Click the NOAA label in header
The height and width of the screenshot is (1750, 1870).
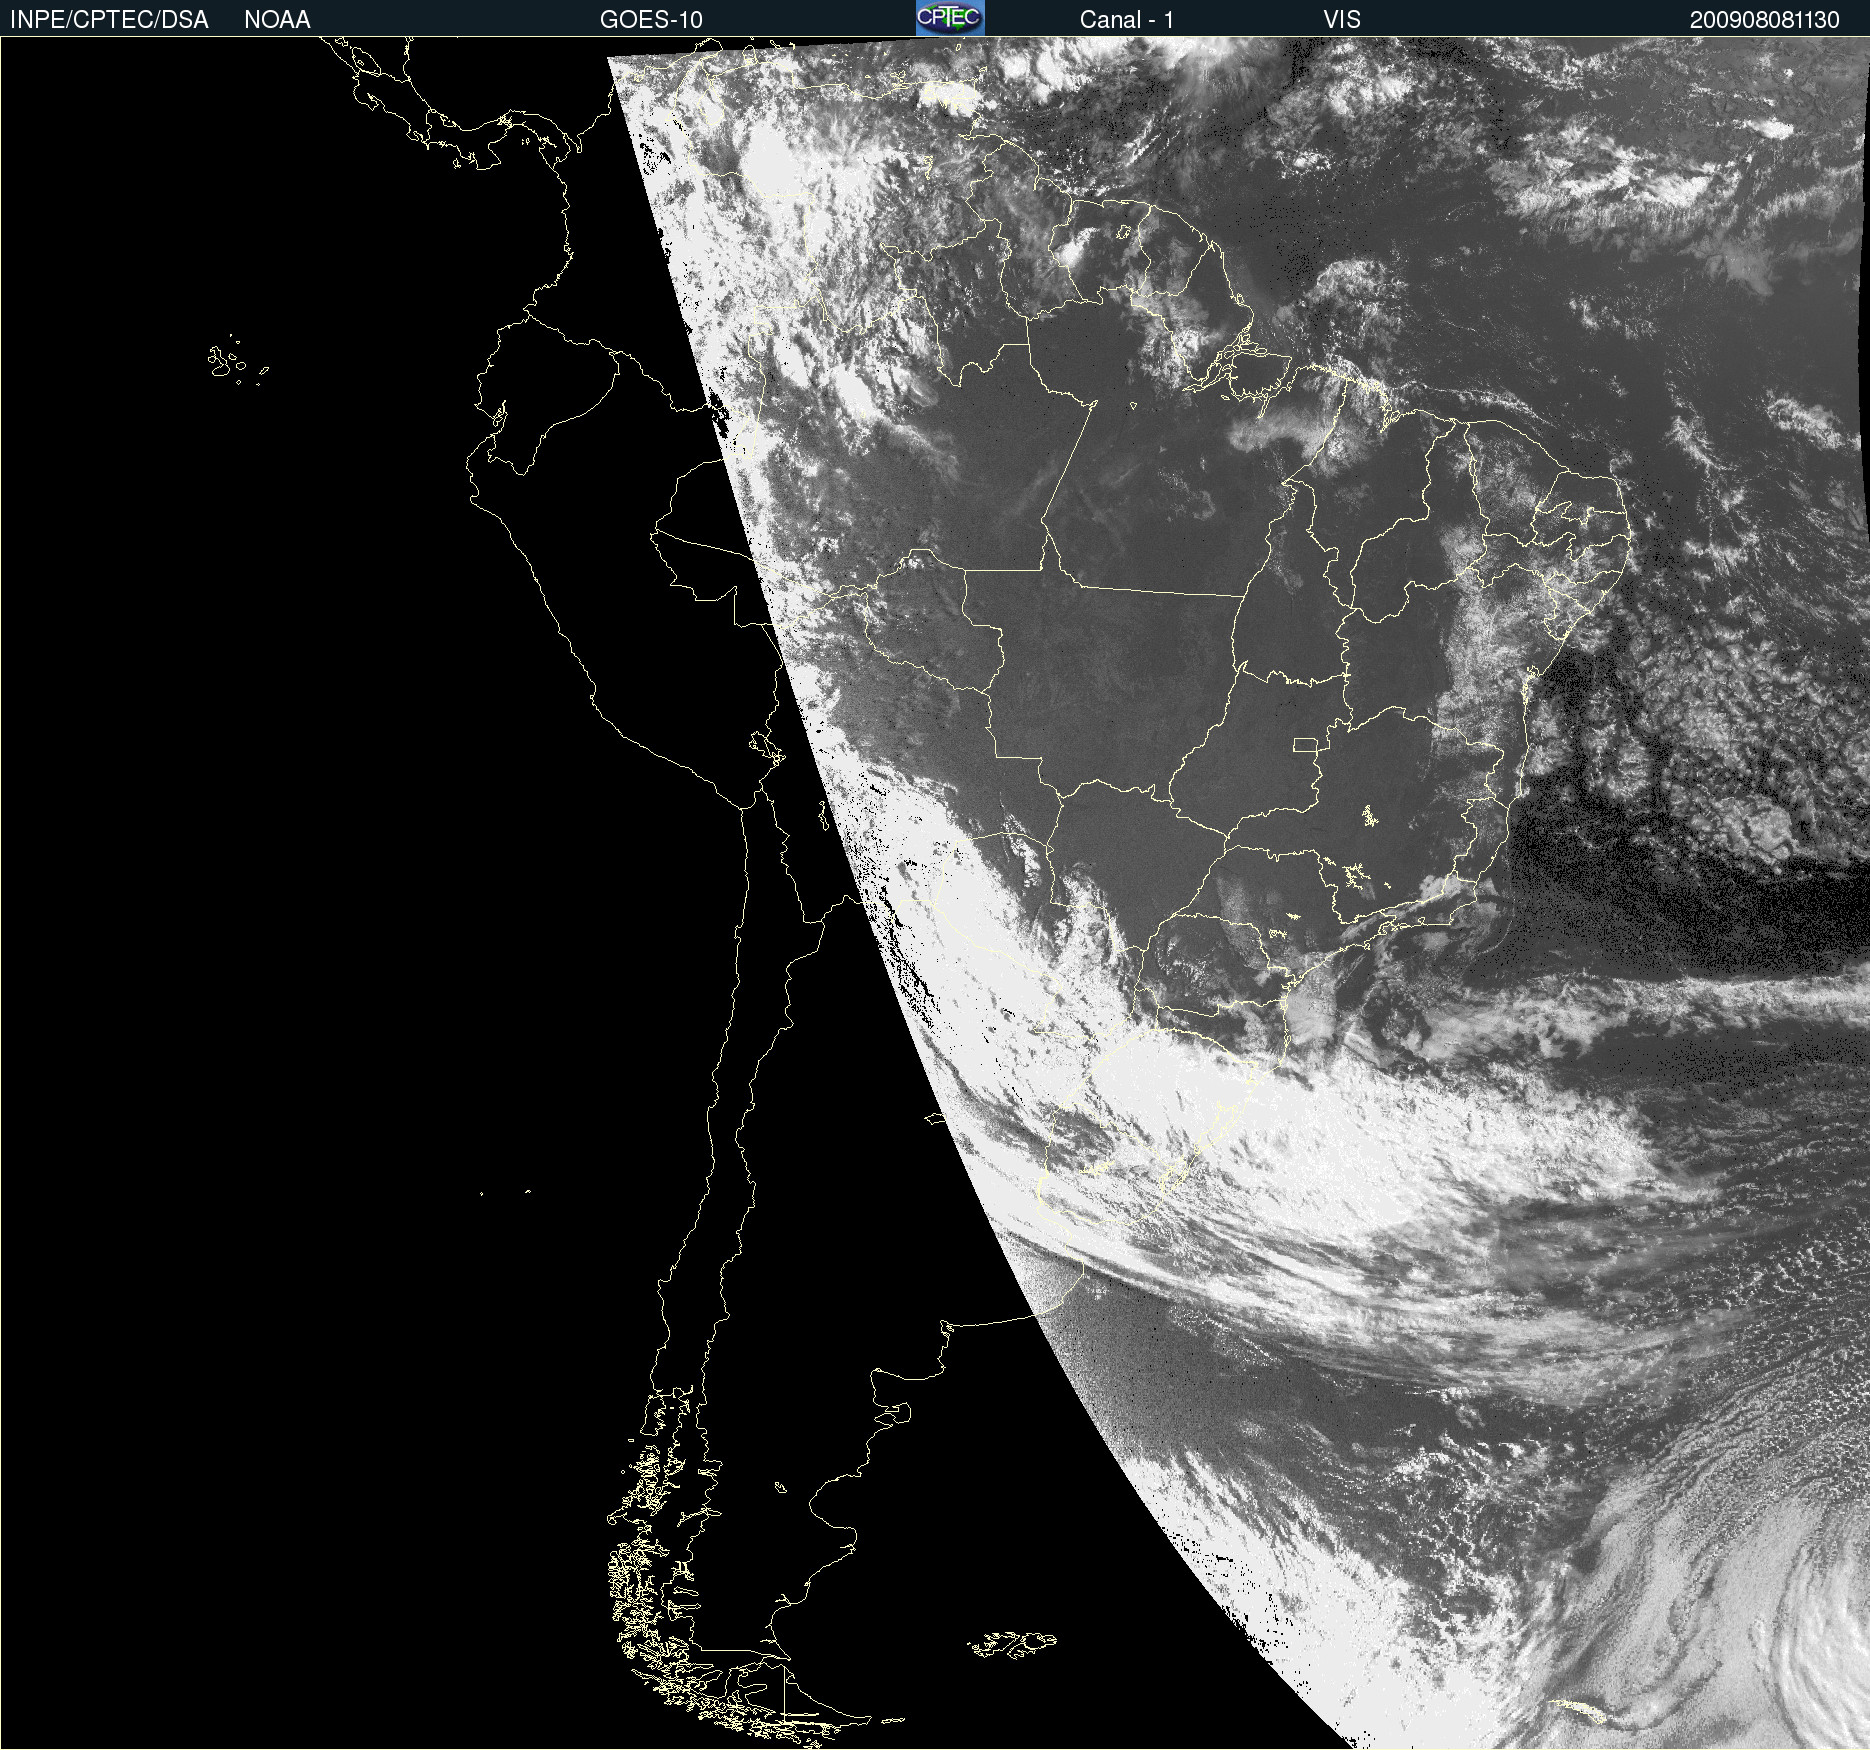pos(277,20)
